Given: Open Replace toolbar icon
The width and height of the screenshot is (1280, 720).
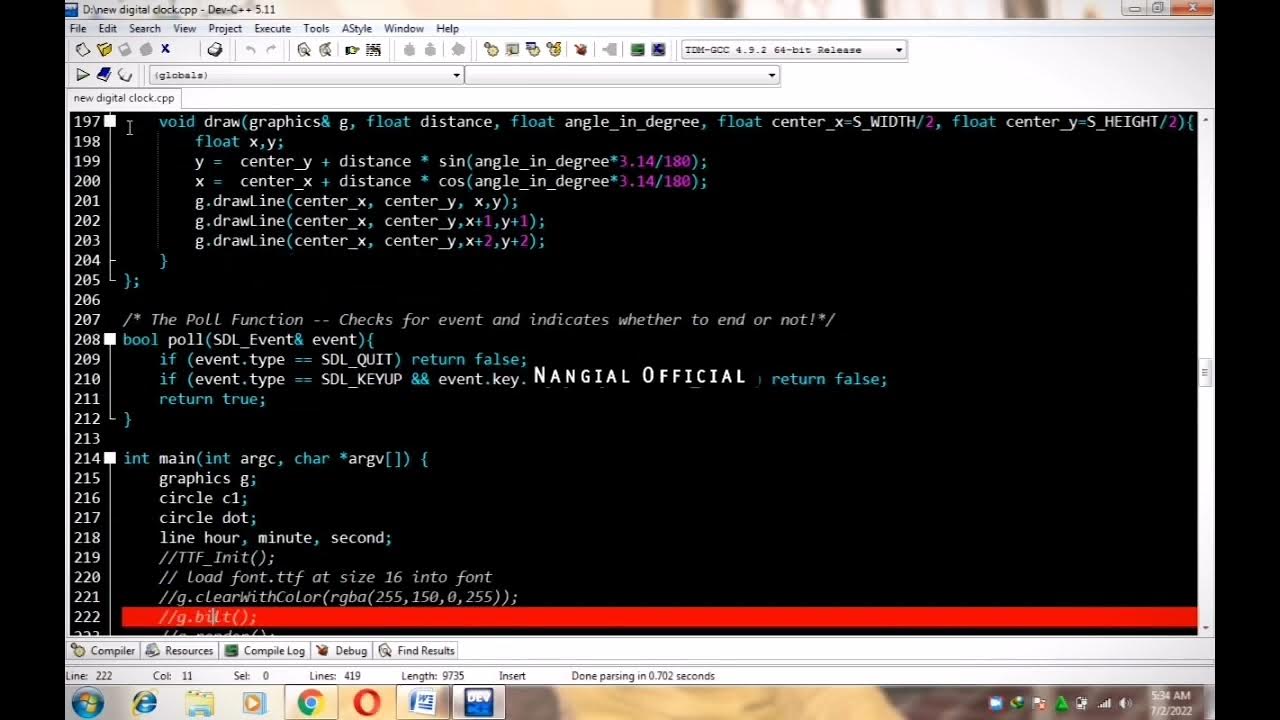Looking at the screenshot, I should pos(325,49).
